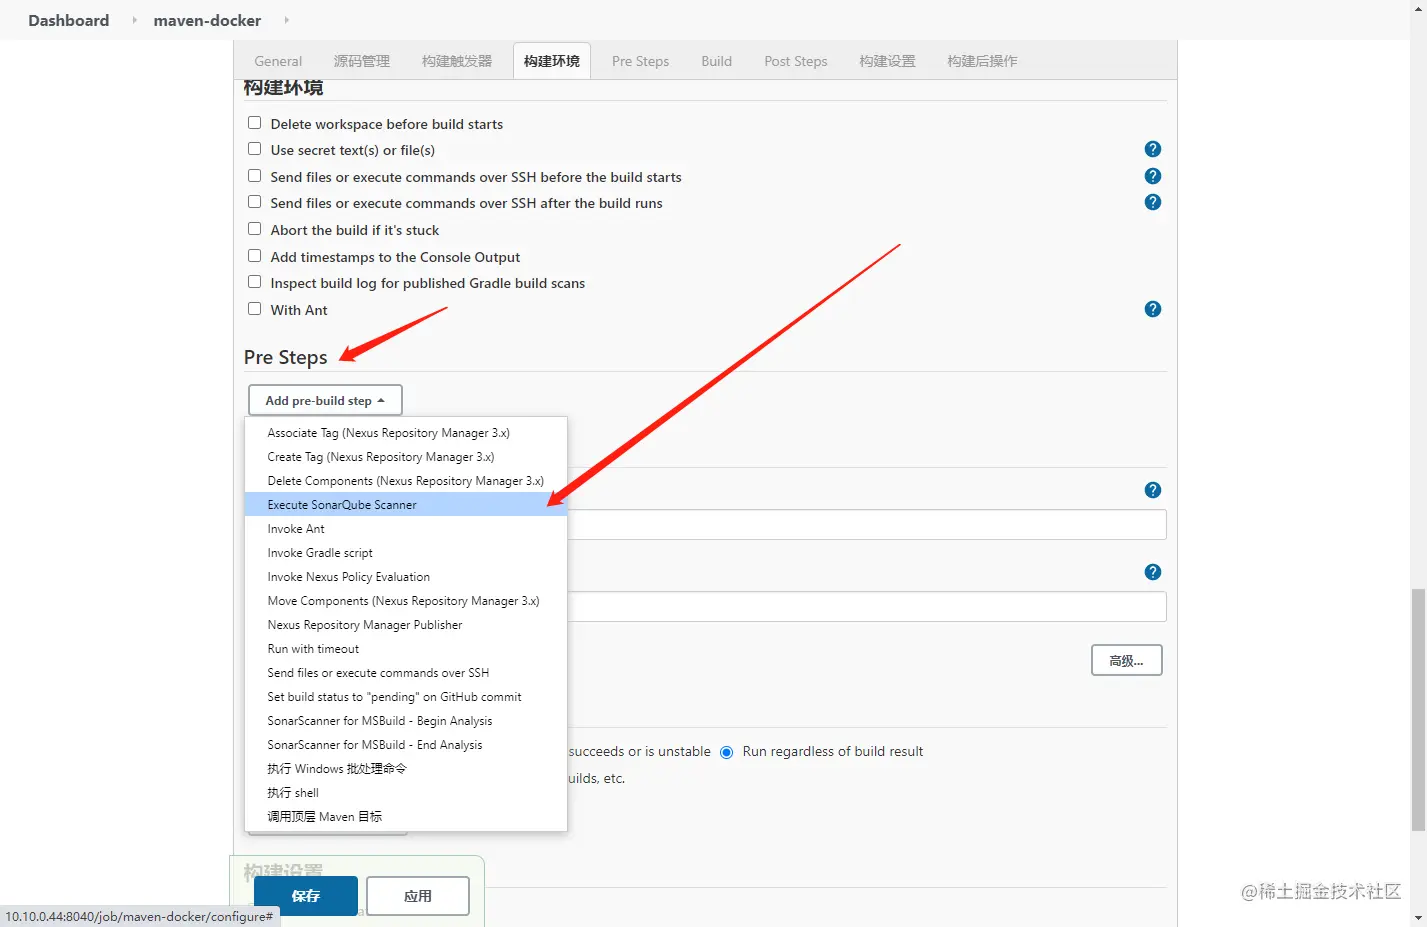The width and height of the screenshot is (1427, 927).
Task: Select SonarScanner for MSBuild - Begin Analysis
Action: click(x=406, y=721)
